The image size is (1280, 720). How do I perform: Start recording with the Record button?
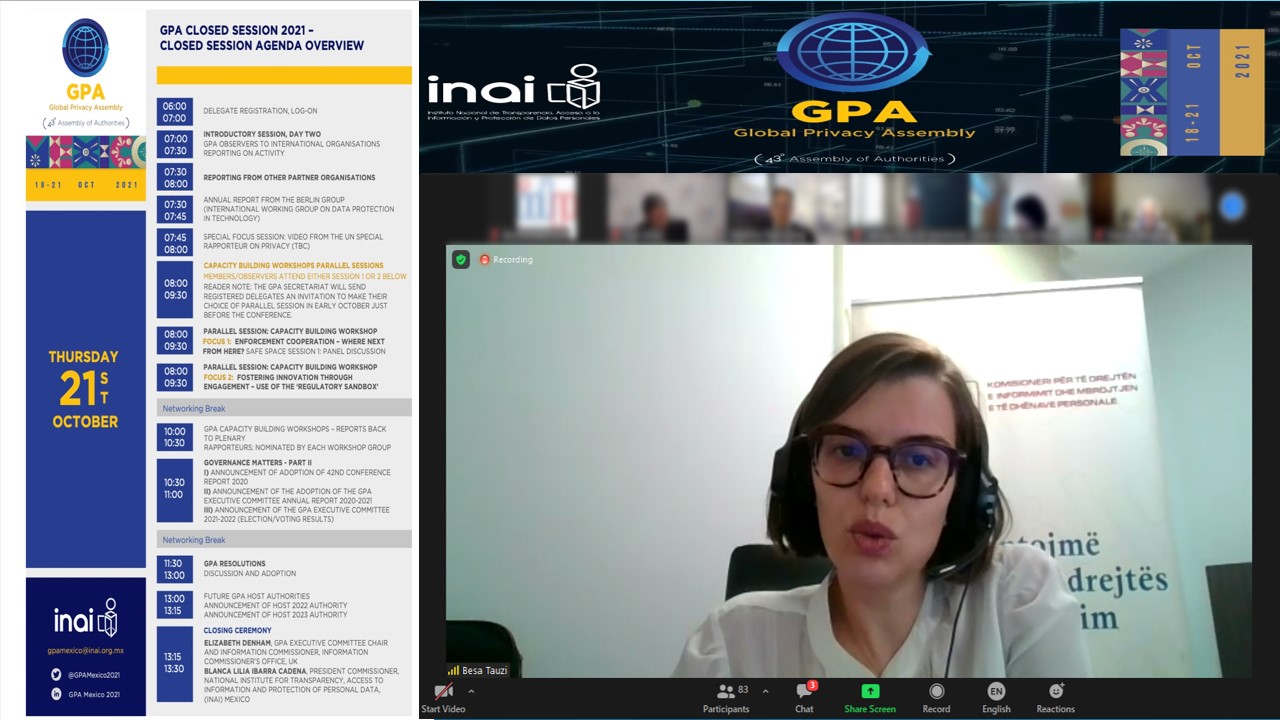tap(936, 692)
